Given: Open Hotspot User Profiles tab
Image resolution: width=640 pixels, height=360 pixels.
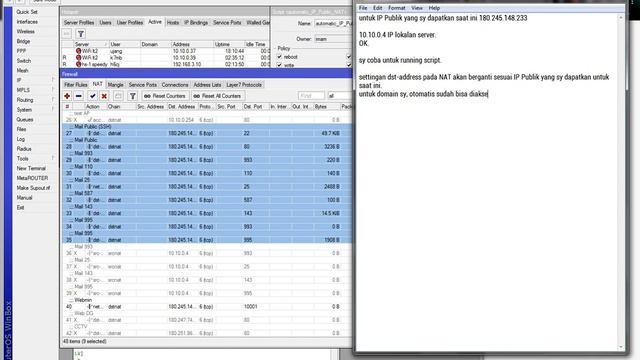Looking at the screenshot, I should 130,22.
